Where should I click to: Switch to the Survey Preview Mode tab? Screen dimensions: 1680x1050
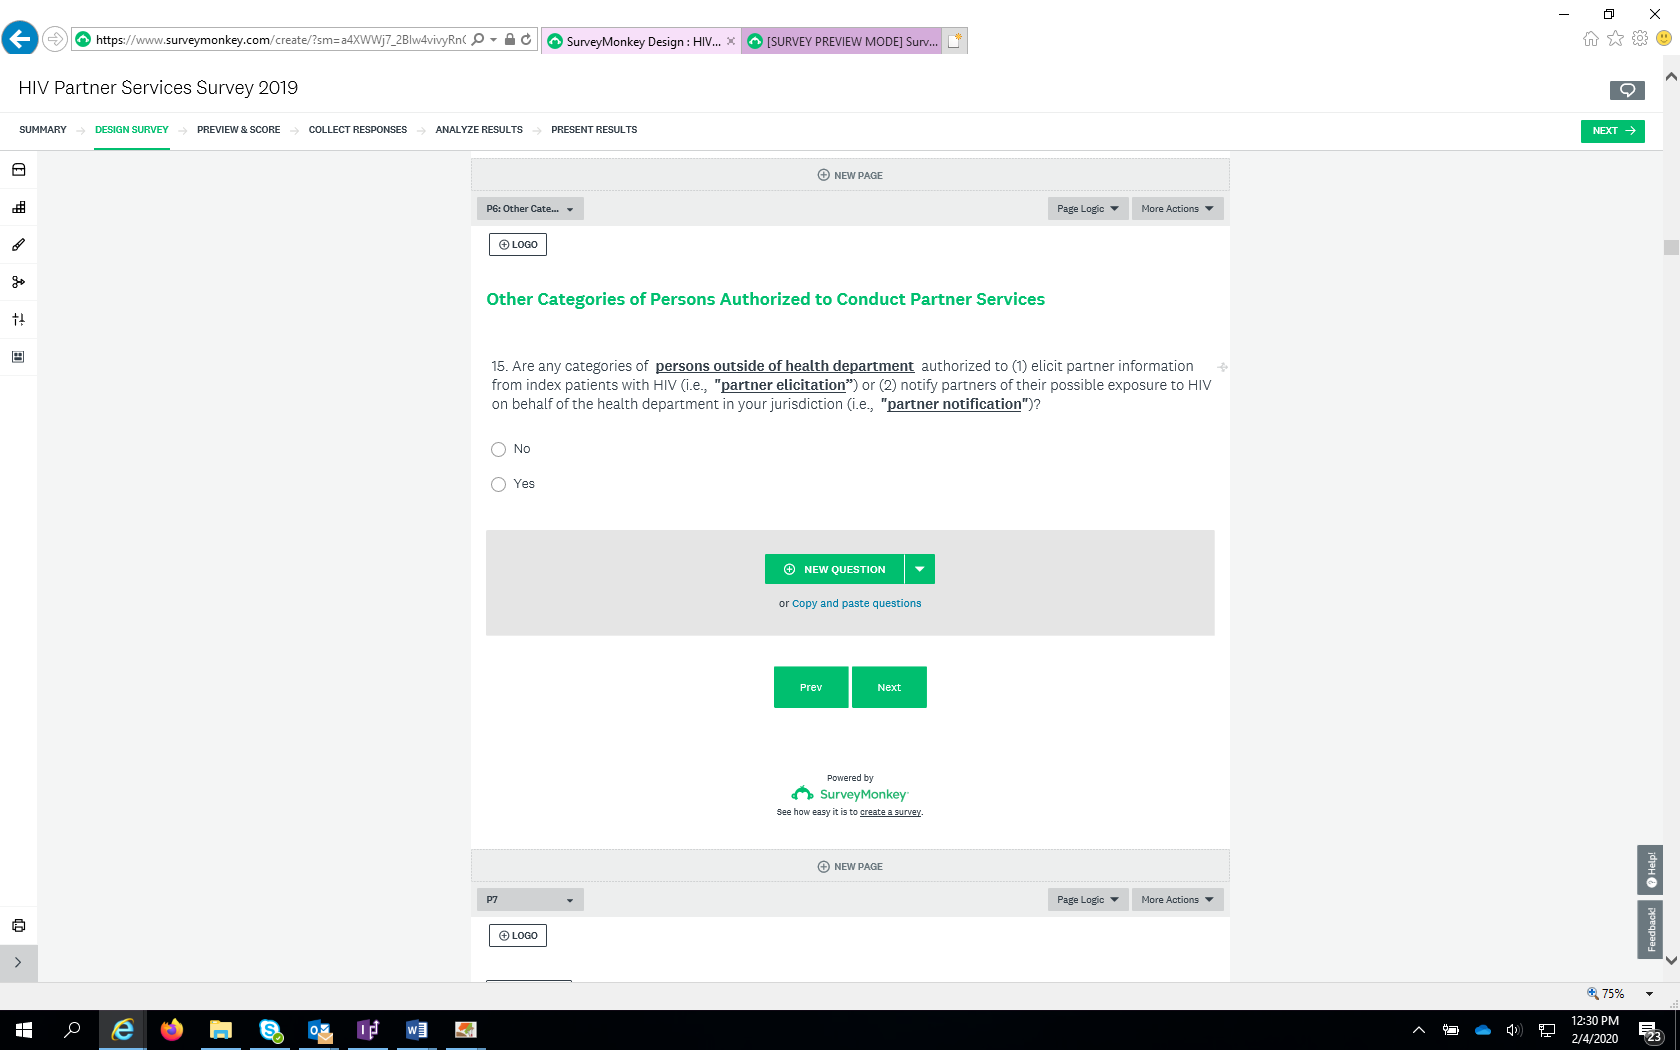(842, 41)
